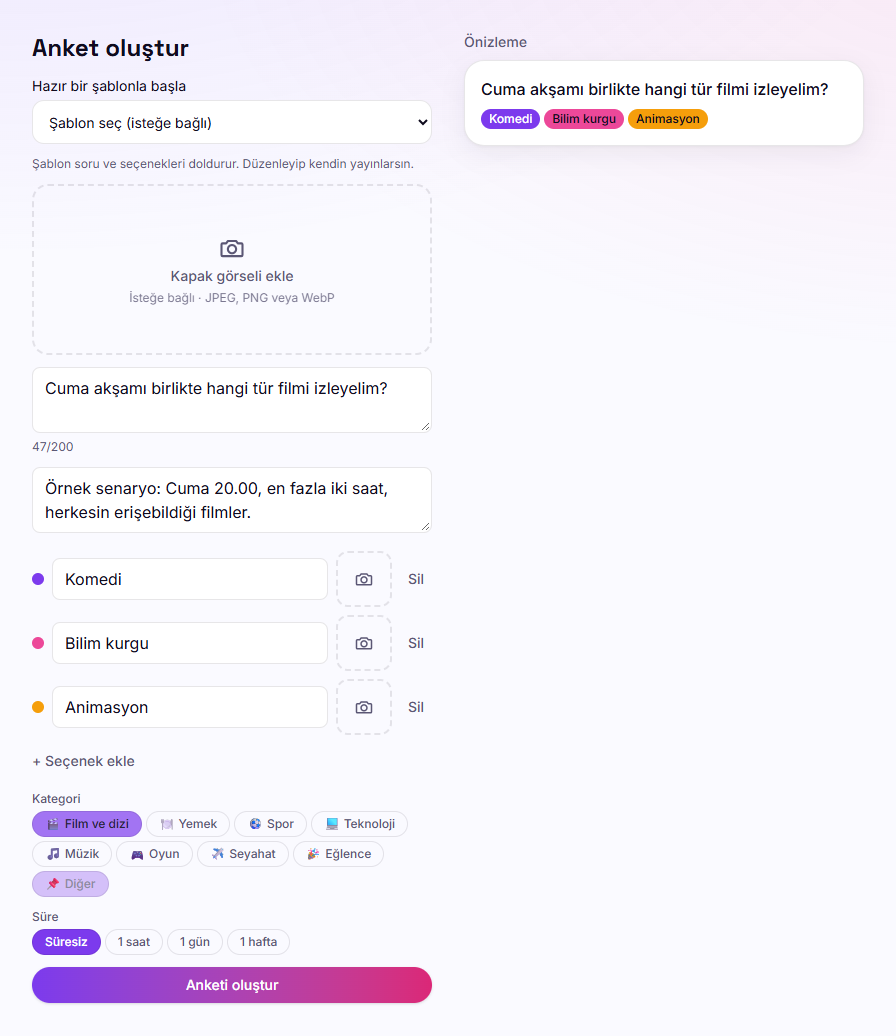Click the Anketi oluştur button
Image resolution: width=896 pixels, height=1036 pixels.
(x=232, y=985)
